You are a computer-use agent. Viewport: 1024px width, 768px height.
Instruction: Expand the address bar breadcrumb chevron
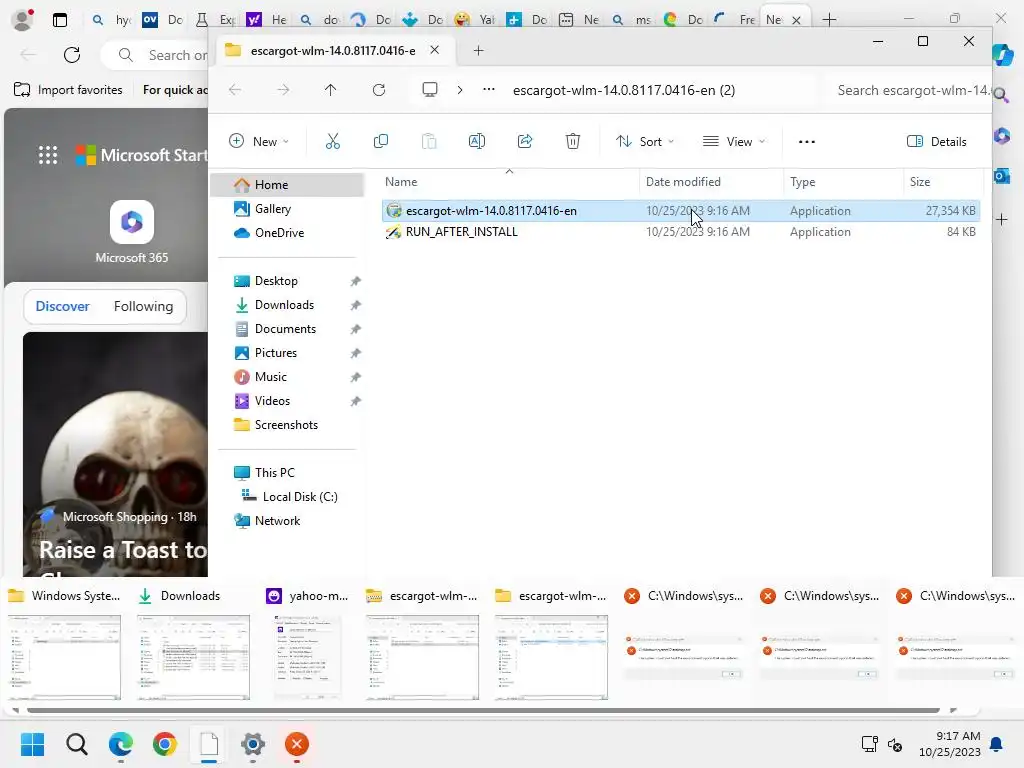click(x=460, y=90)
